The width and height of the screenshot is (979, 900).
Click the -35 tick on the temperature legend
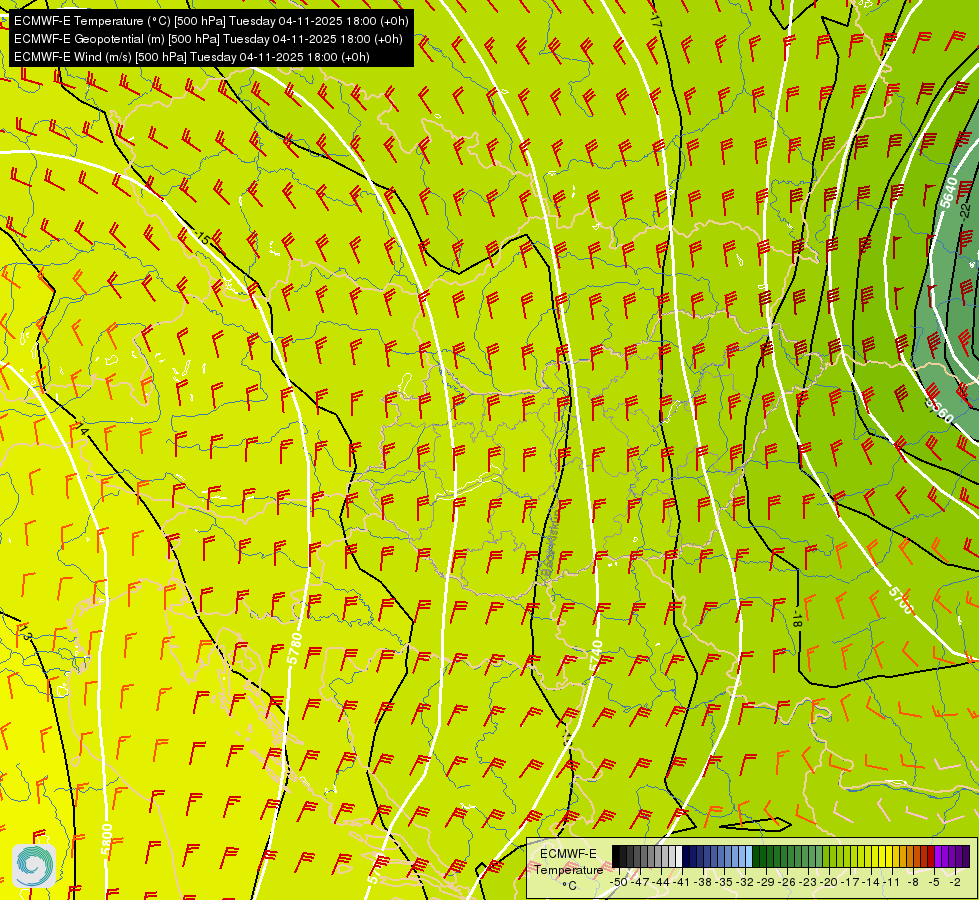724,882
